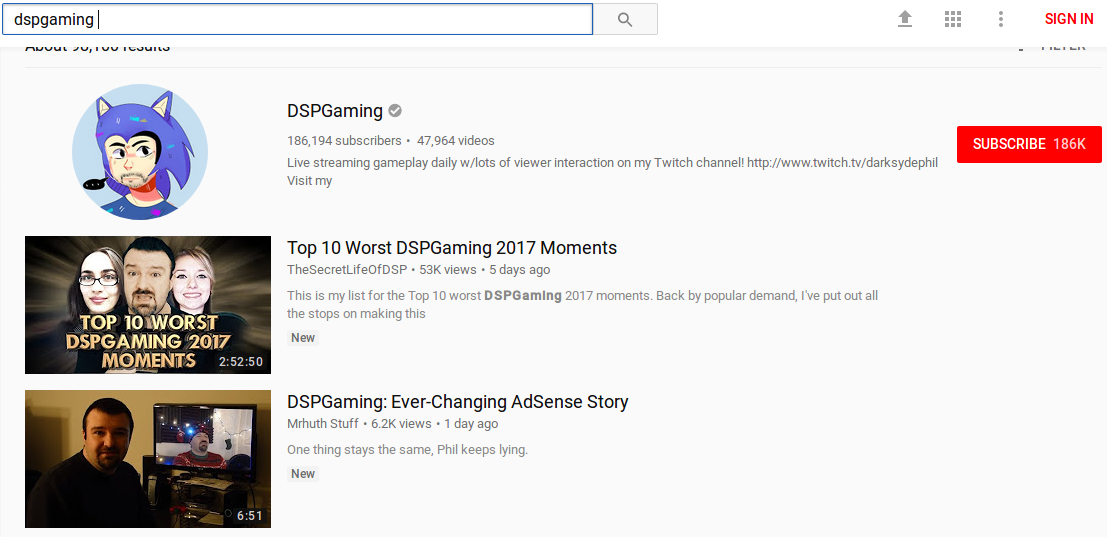
Task: Click the 2:52:50 duration label
Action: click(241, 362)
